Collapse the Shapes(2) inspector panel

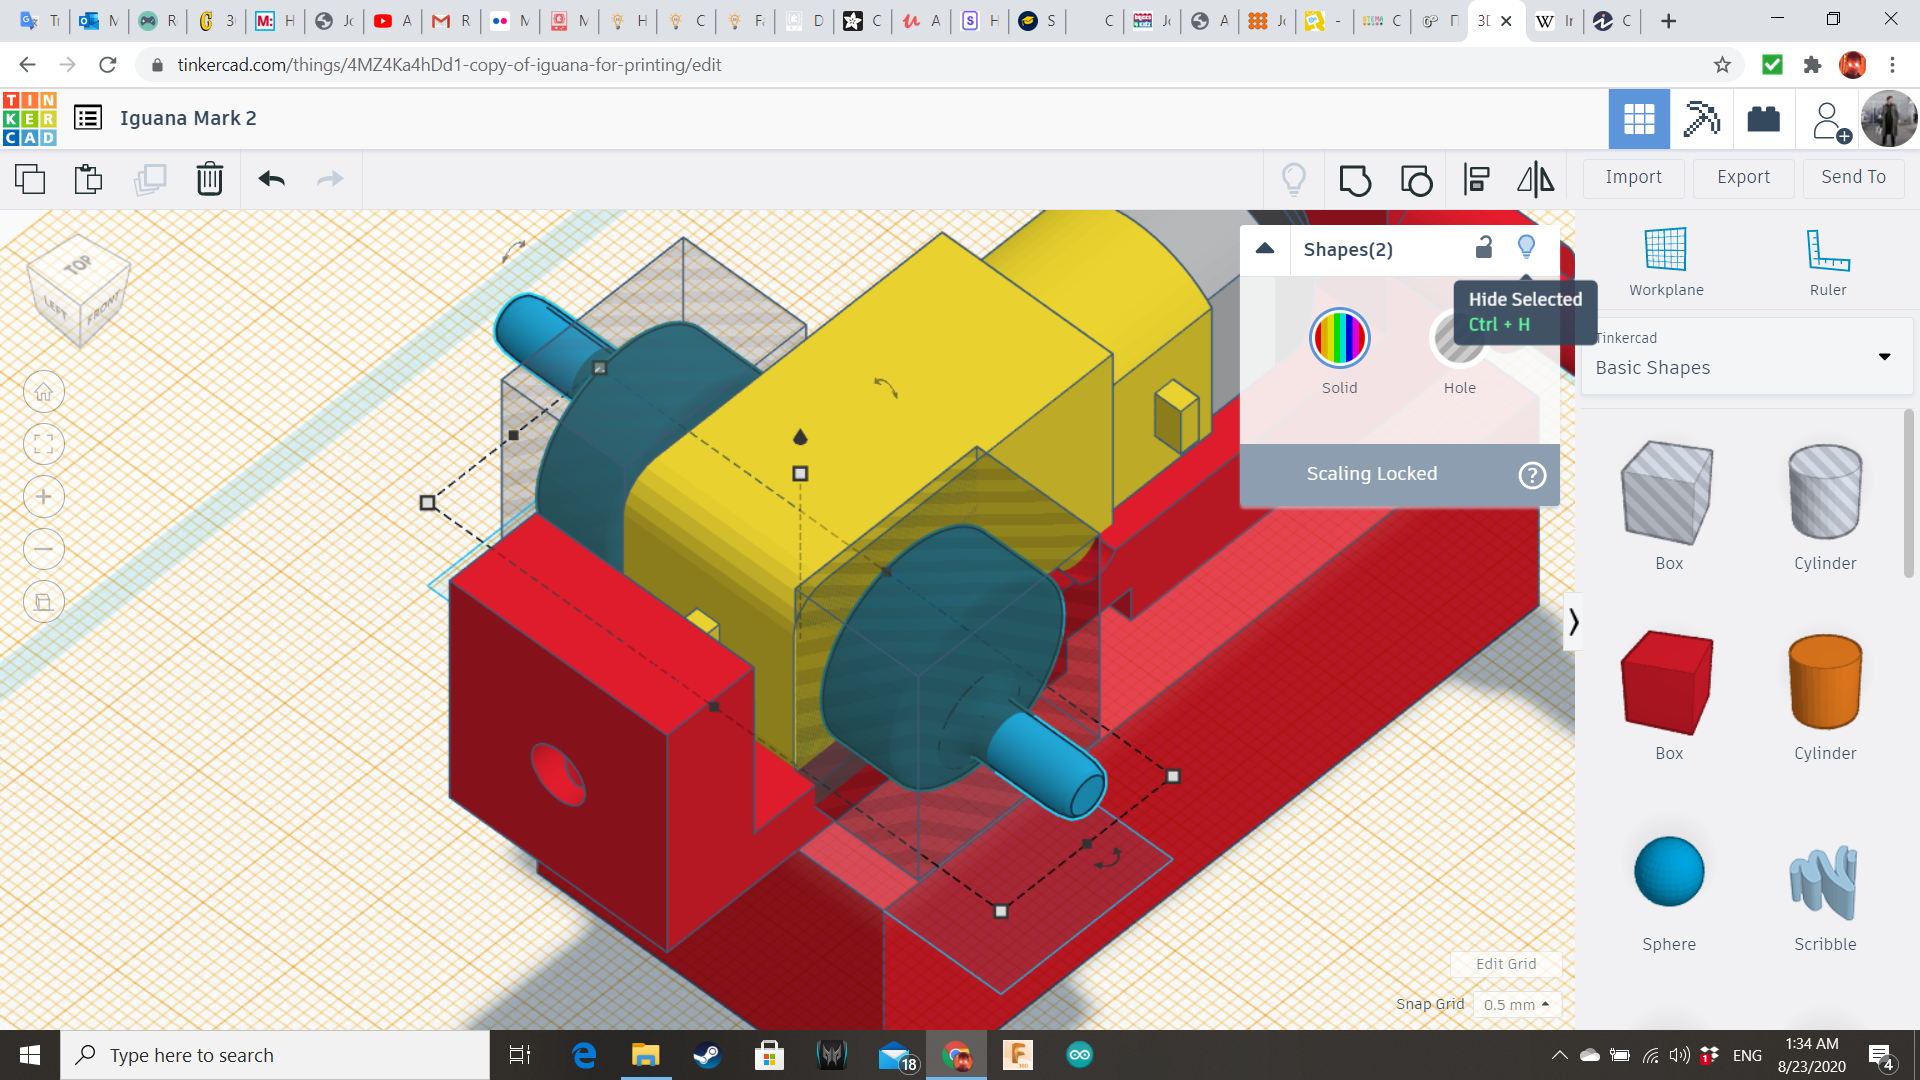pyautogui.click(x=1265, y=249)
